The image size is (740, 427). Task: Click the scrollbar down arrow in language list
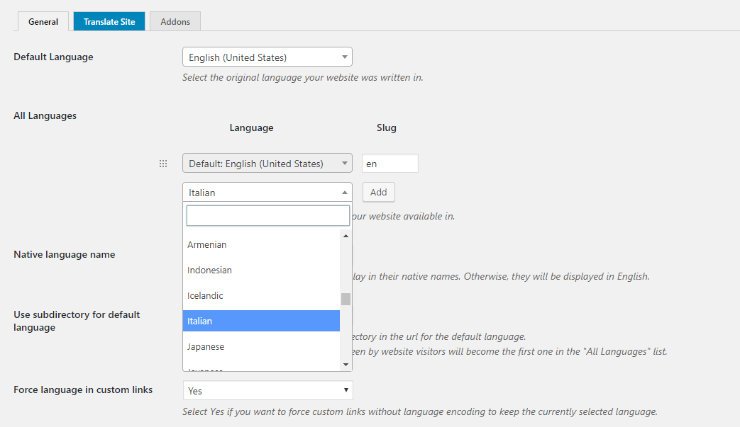tap(346, 365)
